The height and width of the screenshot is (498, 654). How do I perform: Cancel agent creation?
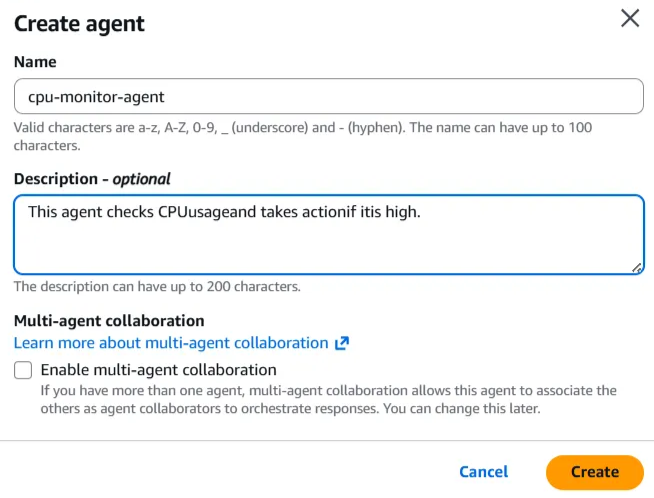(484, 472)
